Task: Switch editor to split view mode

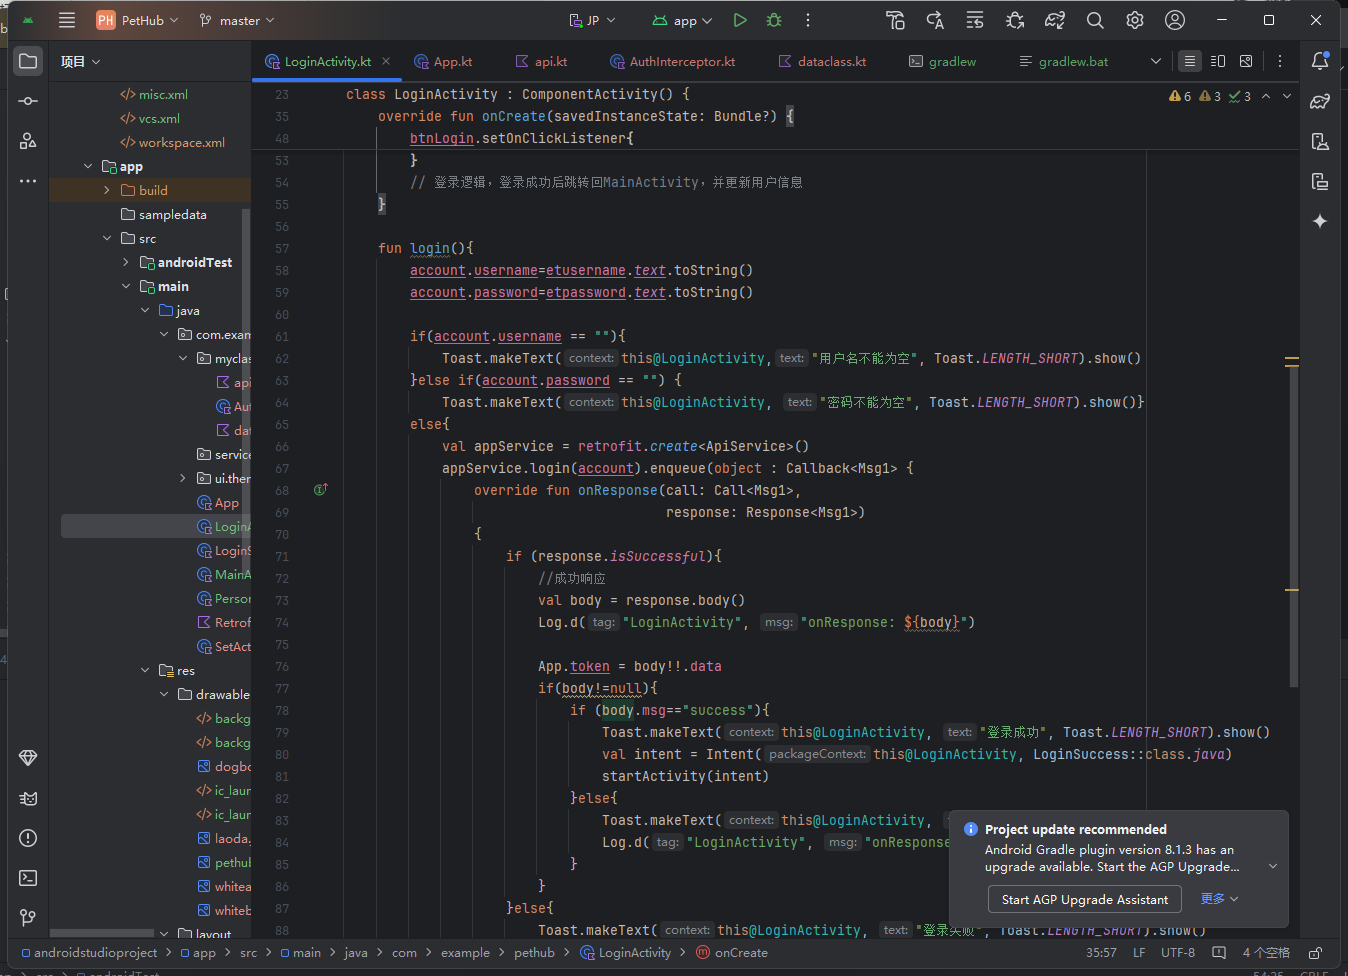Action: tap(1217, 62)
